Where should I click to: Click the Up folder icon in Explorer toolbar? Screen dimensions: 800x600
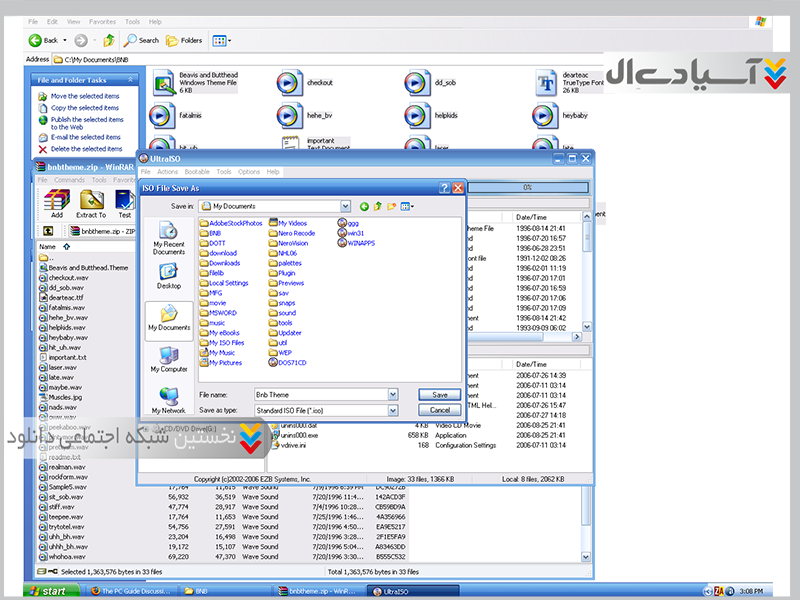click(107, 40)
